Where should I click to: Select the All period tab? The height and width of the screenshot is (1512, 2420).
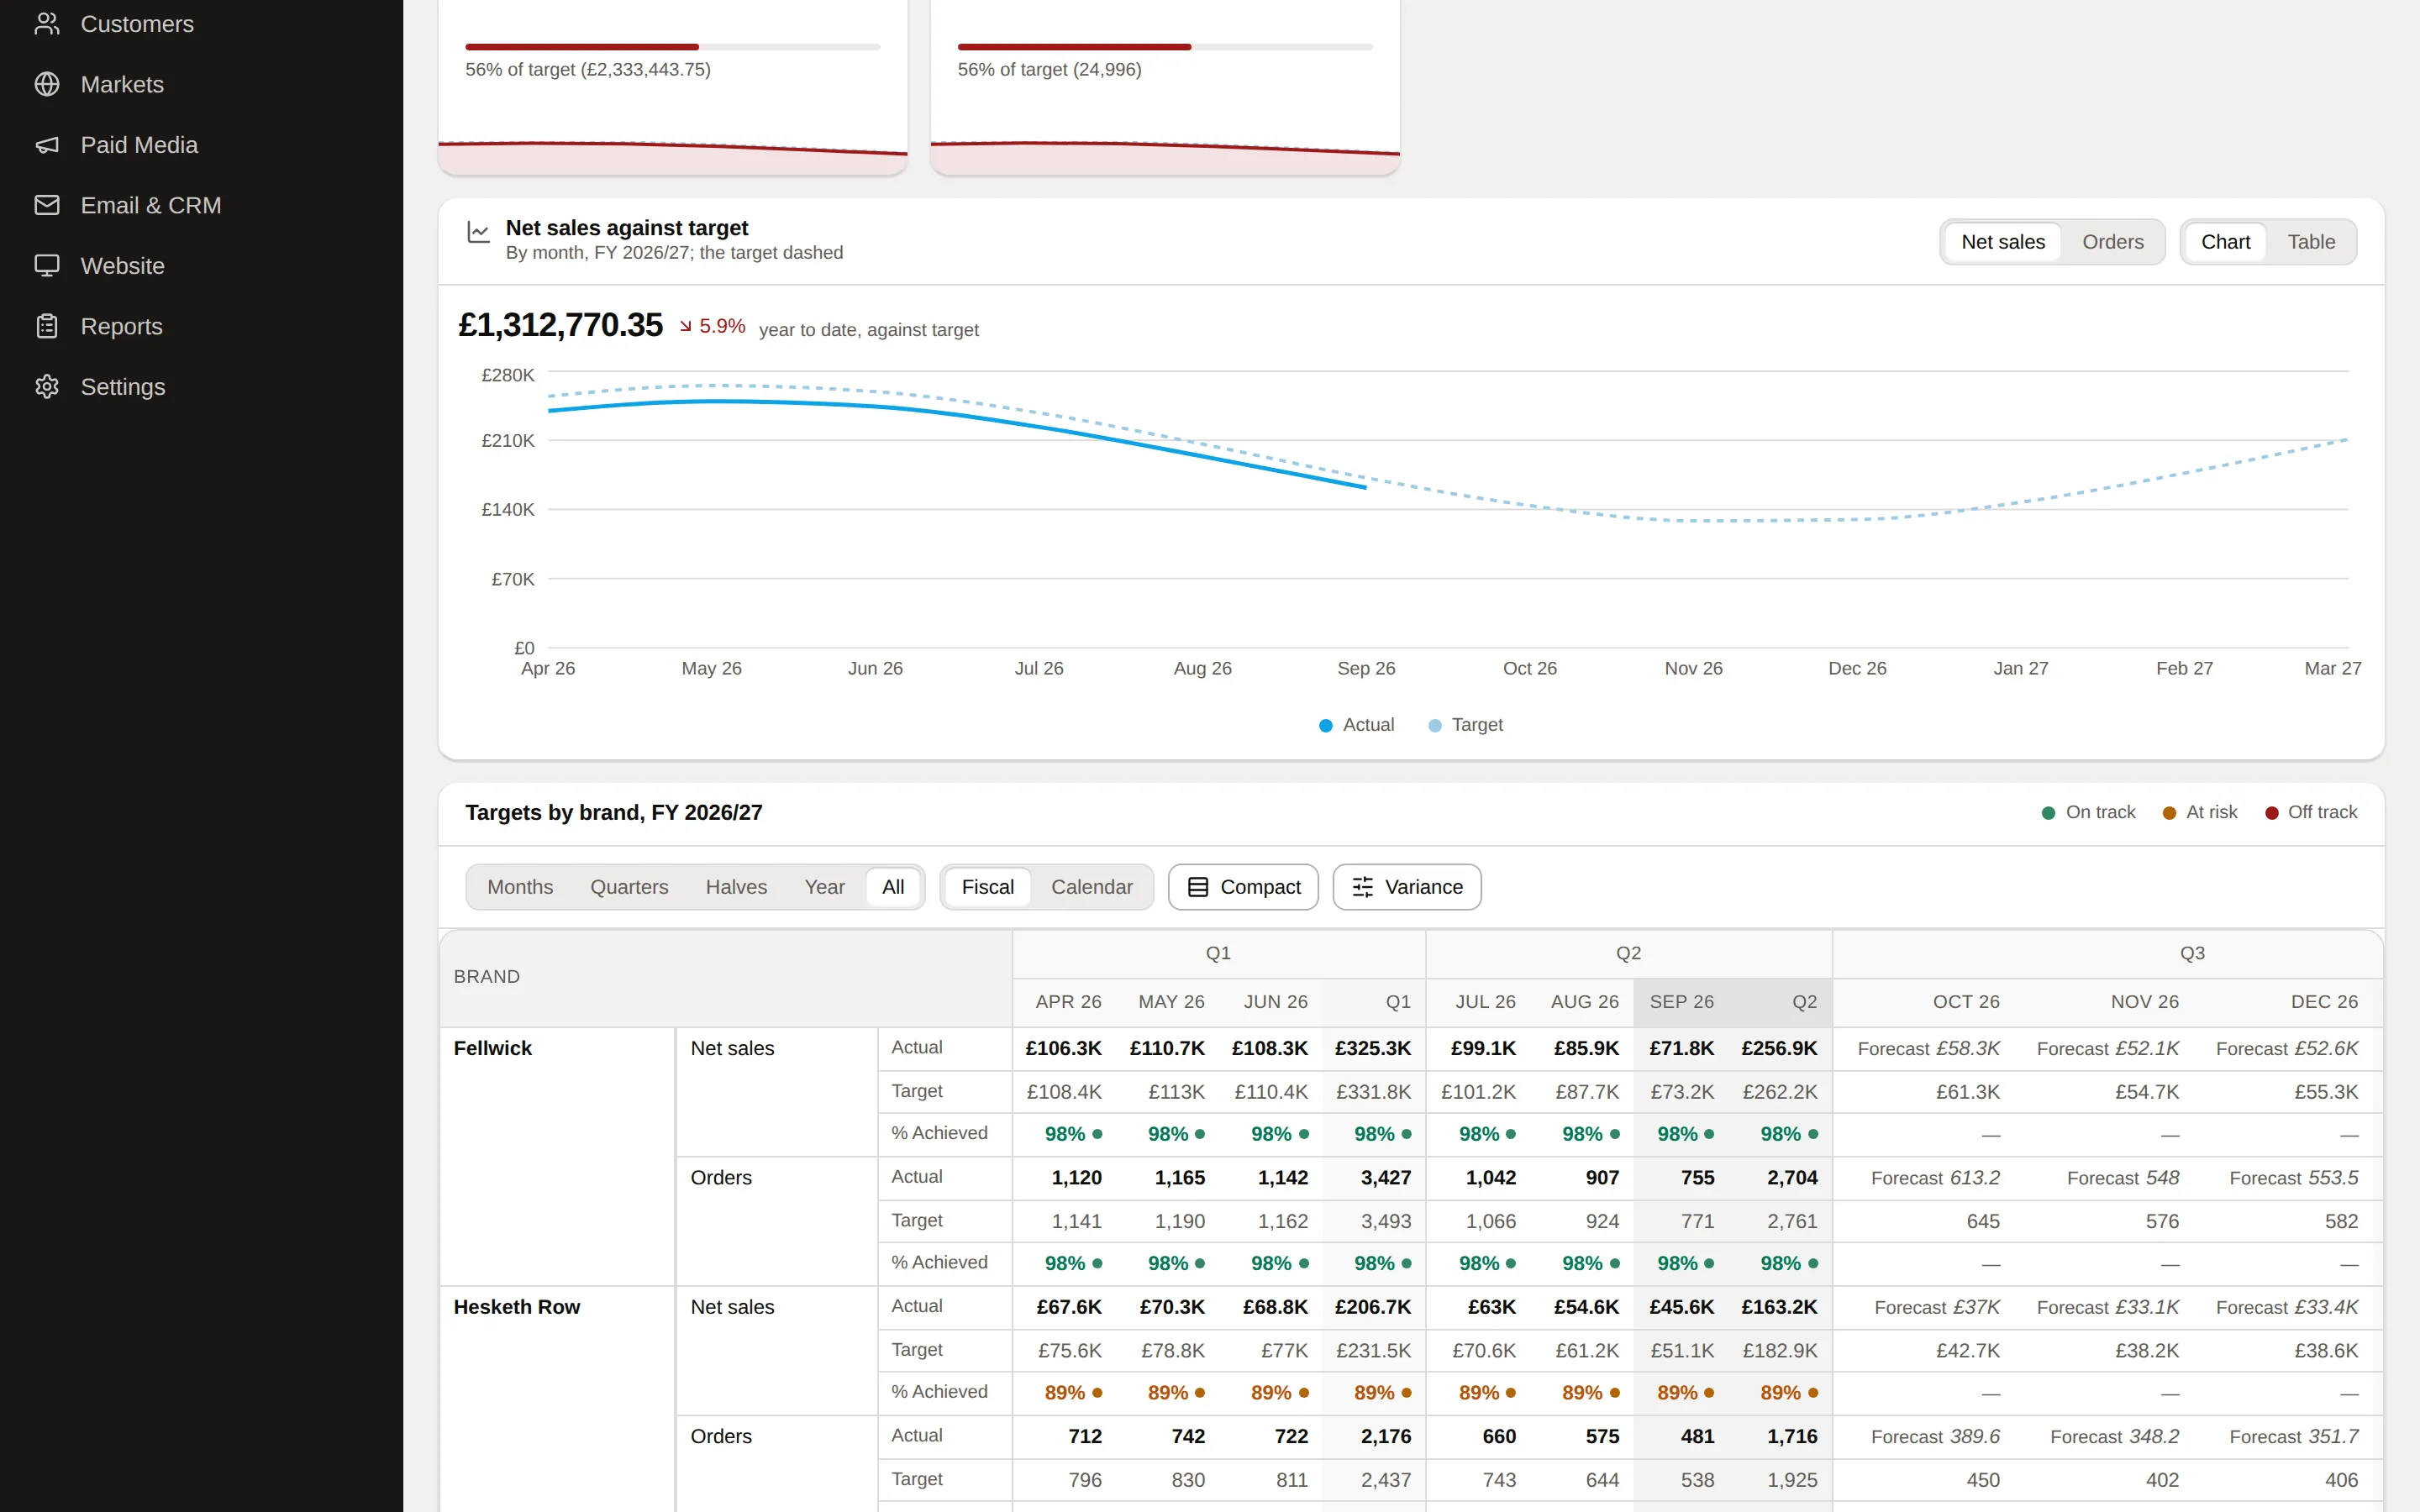(893, 887)
